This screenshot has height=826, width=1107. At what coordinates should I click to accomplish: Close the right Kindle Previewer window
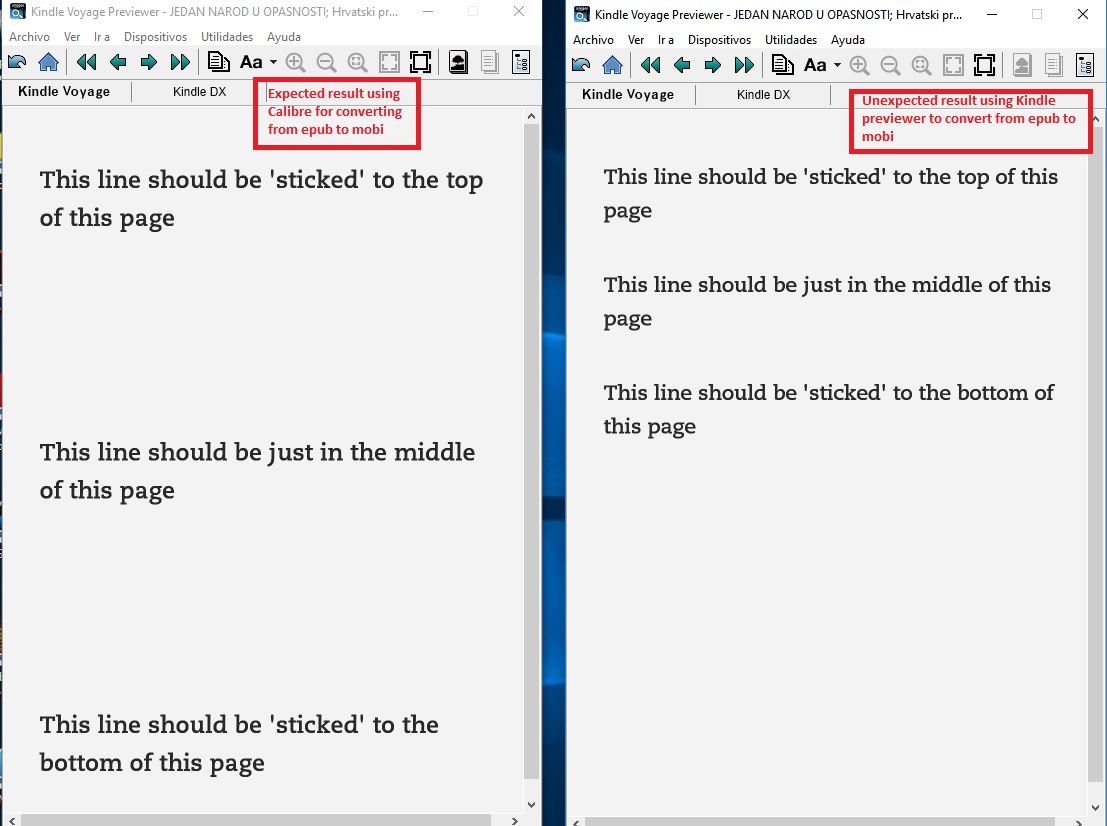[1083, 14]
